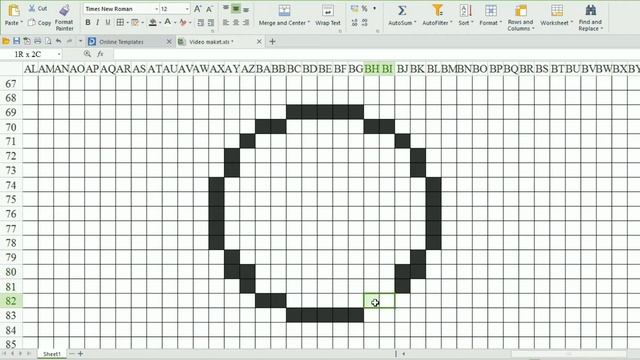Open the fill color swatch
The height and width of the screenshot is (360, 640).
(x=153, y=23)
